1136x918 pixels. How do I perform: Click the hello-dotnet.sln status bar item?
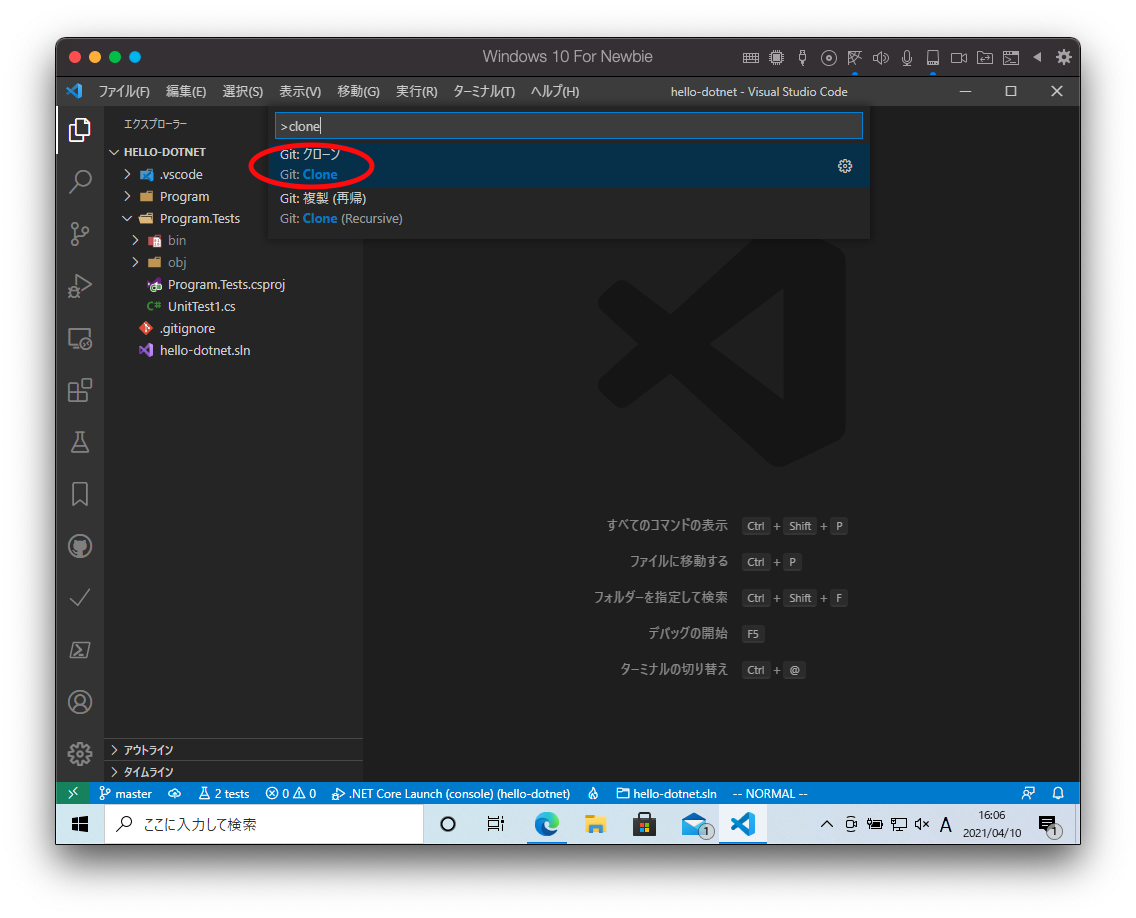[x=667, y=793]
